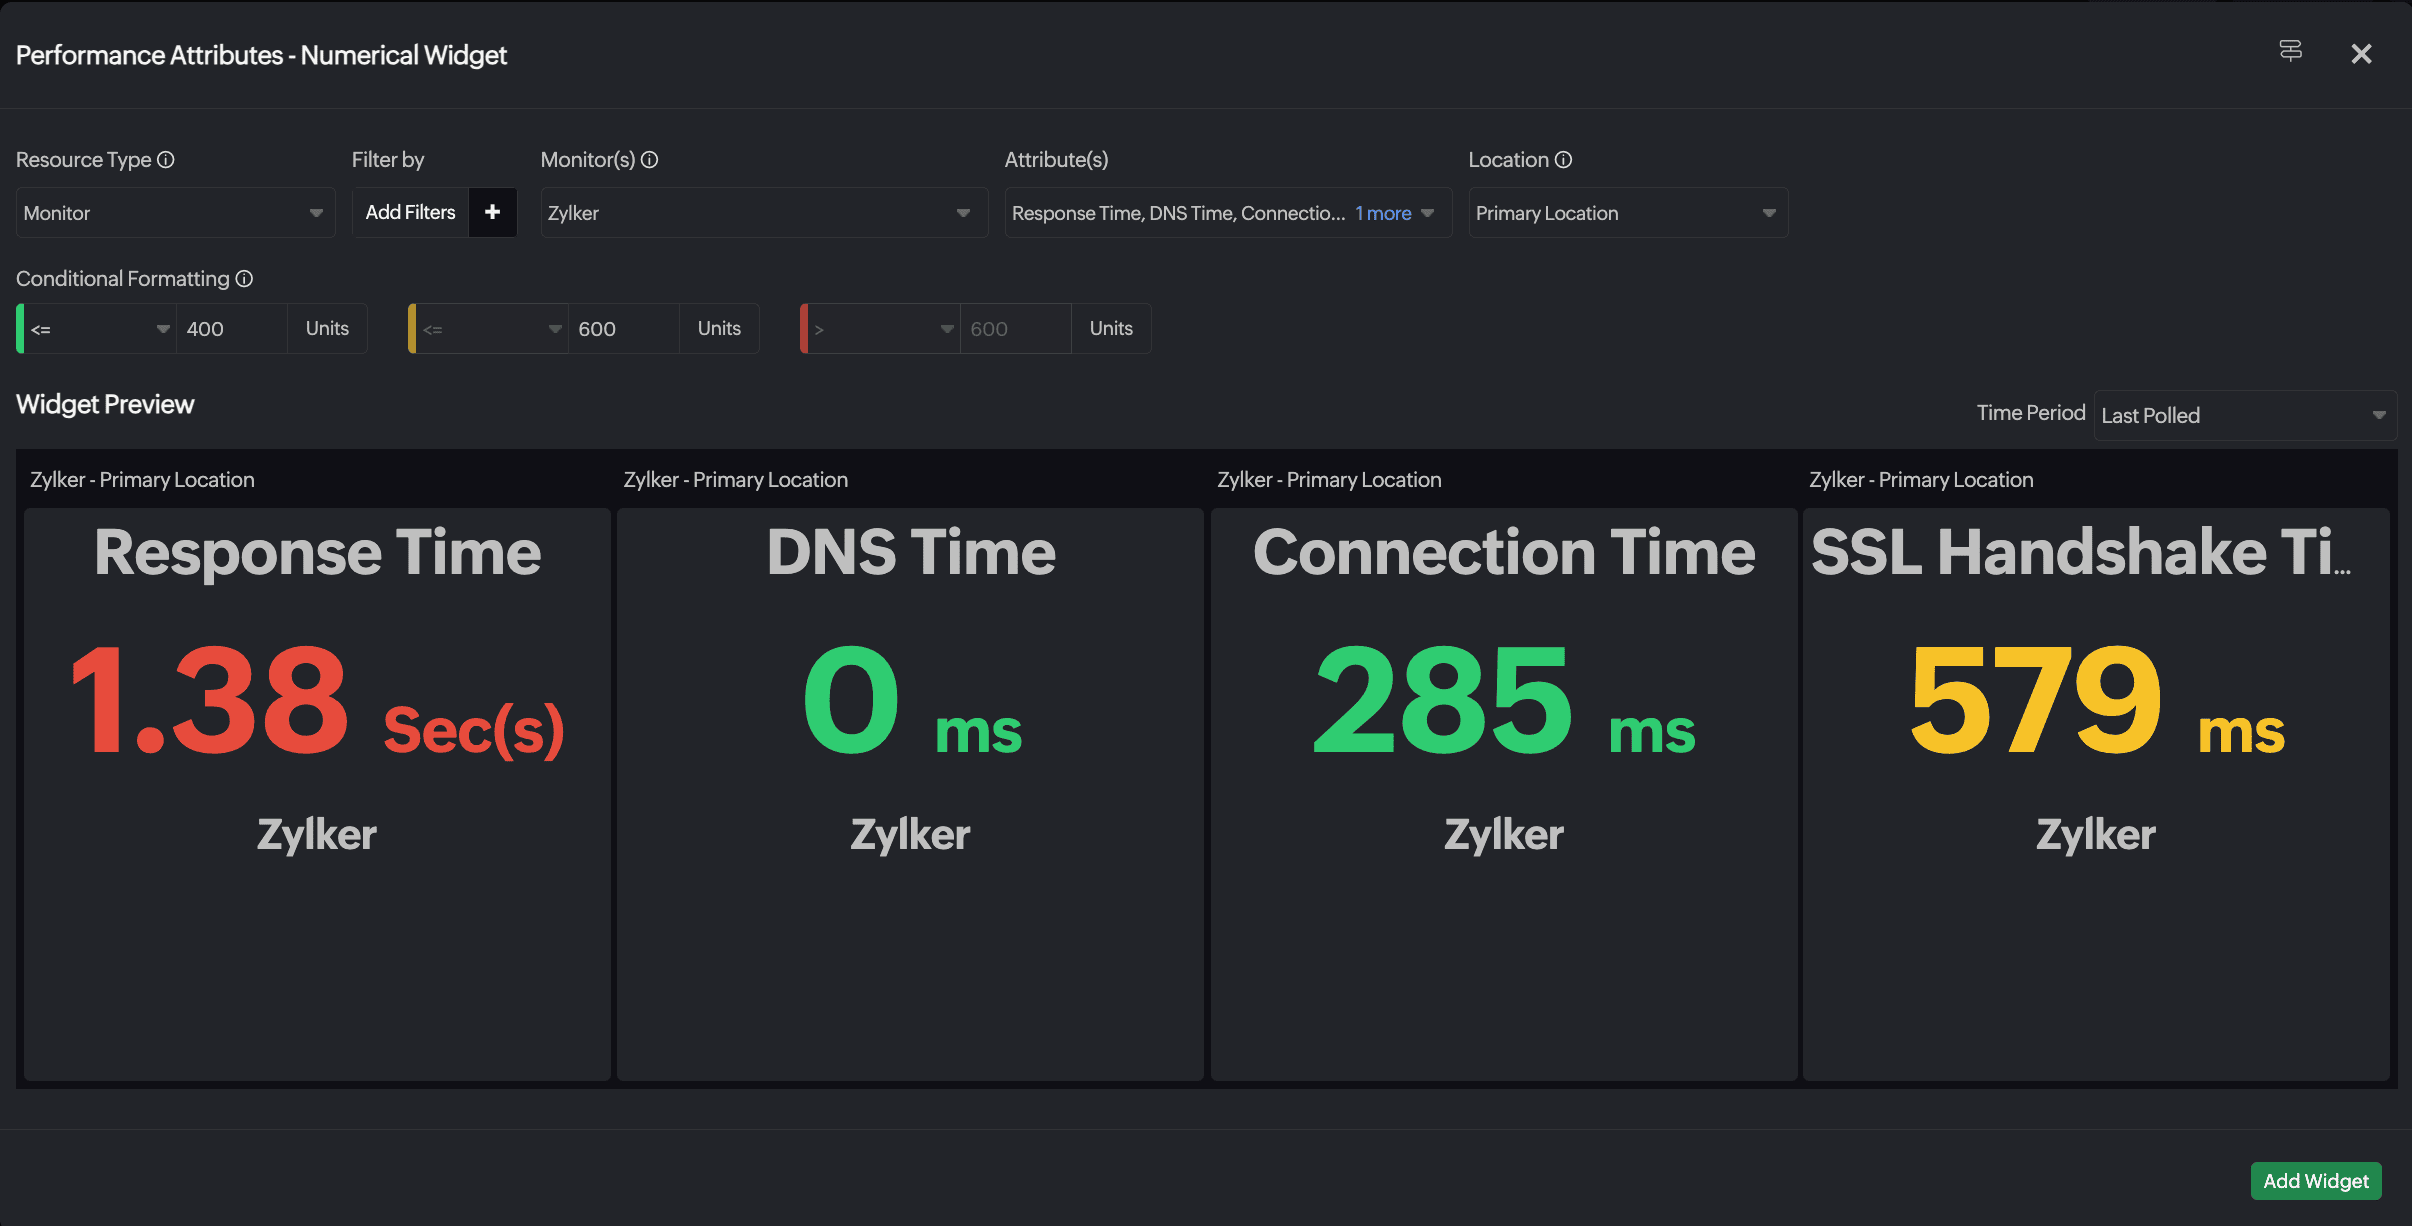Click the Monitor(s) info icon
2412x1226 pixels.
[649, 160]
